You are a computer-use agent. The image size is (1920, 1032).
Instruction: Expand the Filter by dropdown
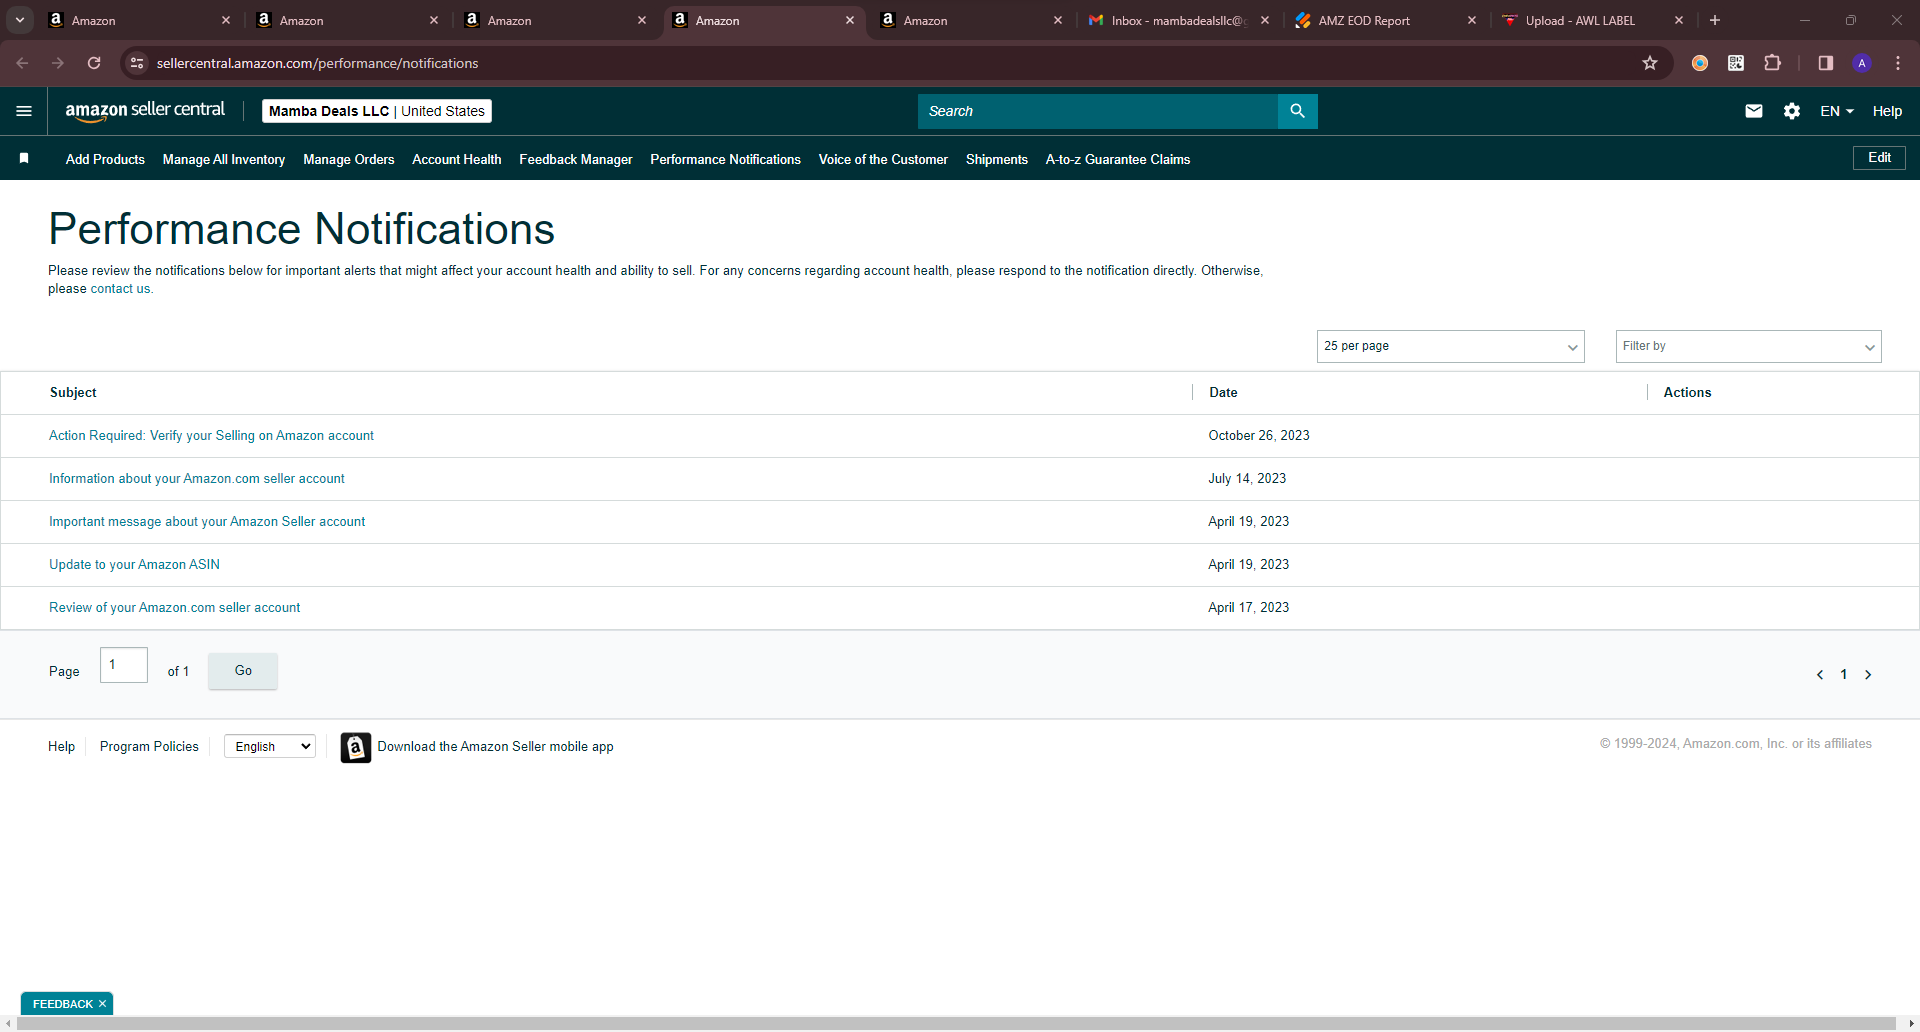1749,346
